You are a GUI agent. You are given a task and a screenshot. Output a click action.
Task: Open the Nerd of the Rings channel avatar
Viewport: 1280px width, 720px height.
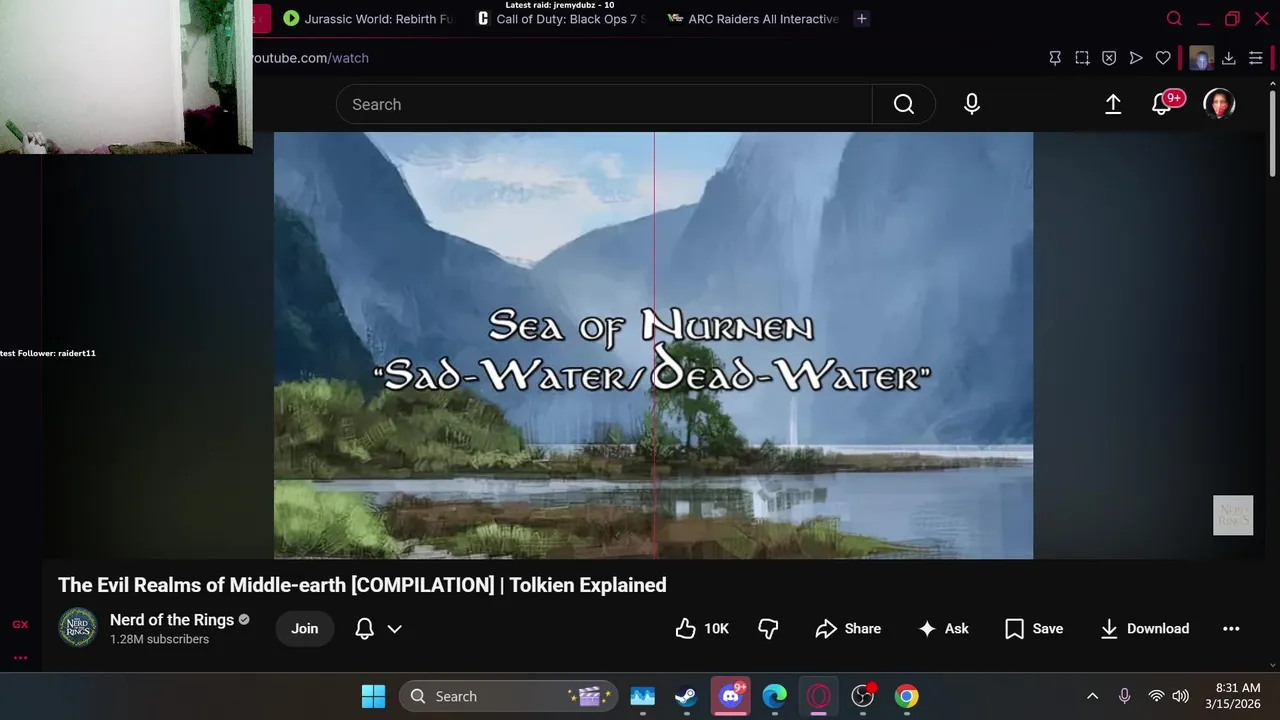[x=78, y=628]
